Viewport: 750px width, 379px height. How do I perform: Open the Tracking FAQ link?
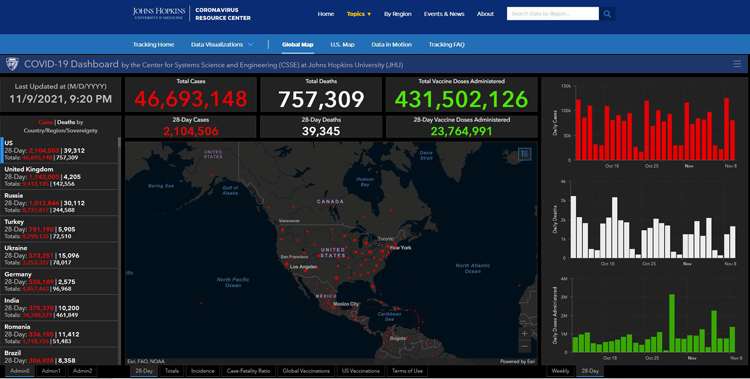pos(446,45)
